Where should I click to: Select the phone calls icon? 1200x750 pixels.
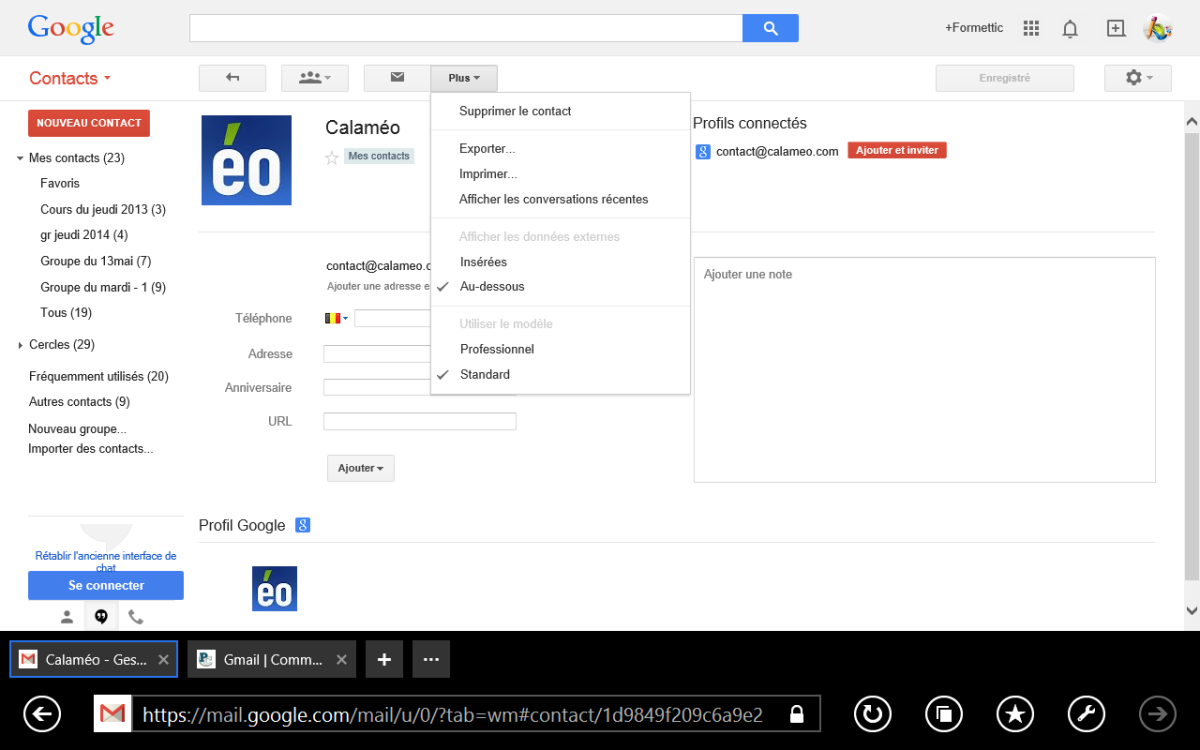pos(135,617)
